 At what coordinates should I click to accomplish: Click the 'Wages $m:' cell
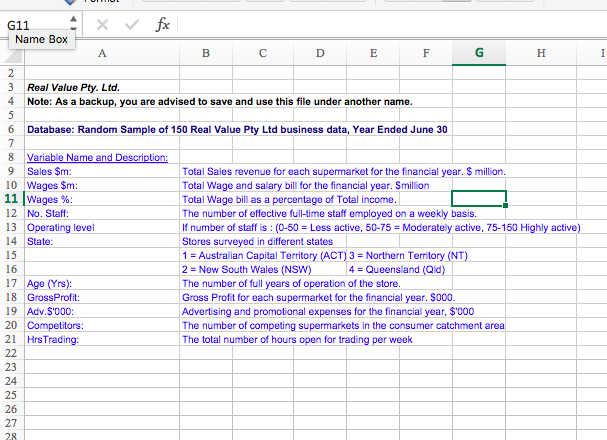coord(102,185)
